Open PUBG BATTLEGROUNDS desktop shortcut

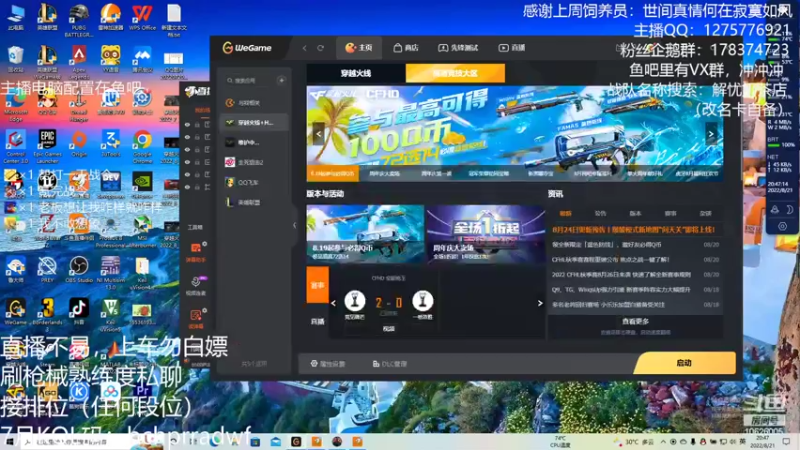[x=79, y=19]
